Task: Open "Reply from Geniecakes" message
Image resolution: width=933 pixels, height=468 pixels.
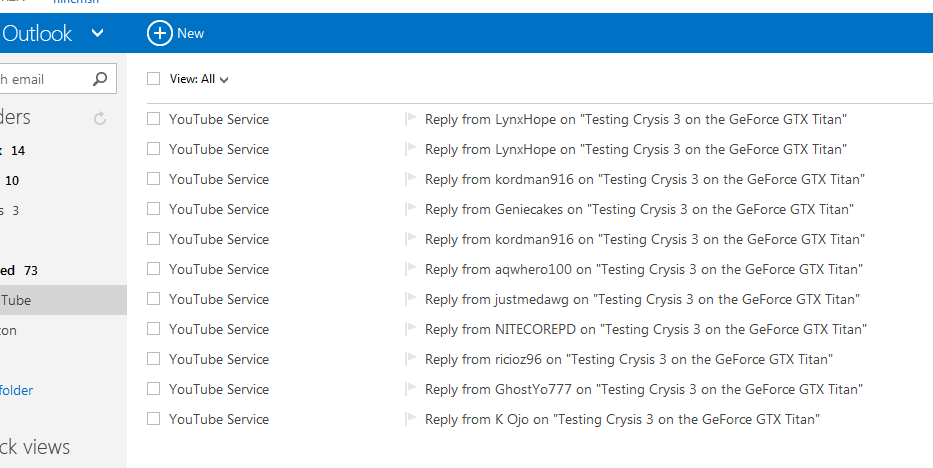Action: tap(639, 209)
